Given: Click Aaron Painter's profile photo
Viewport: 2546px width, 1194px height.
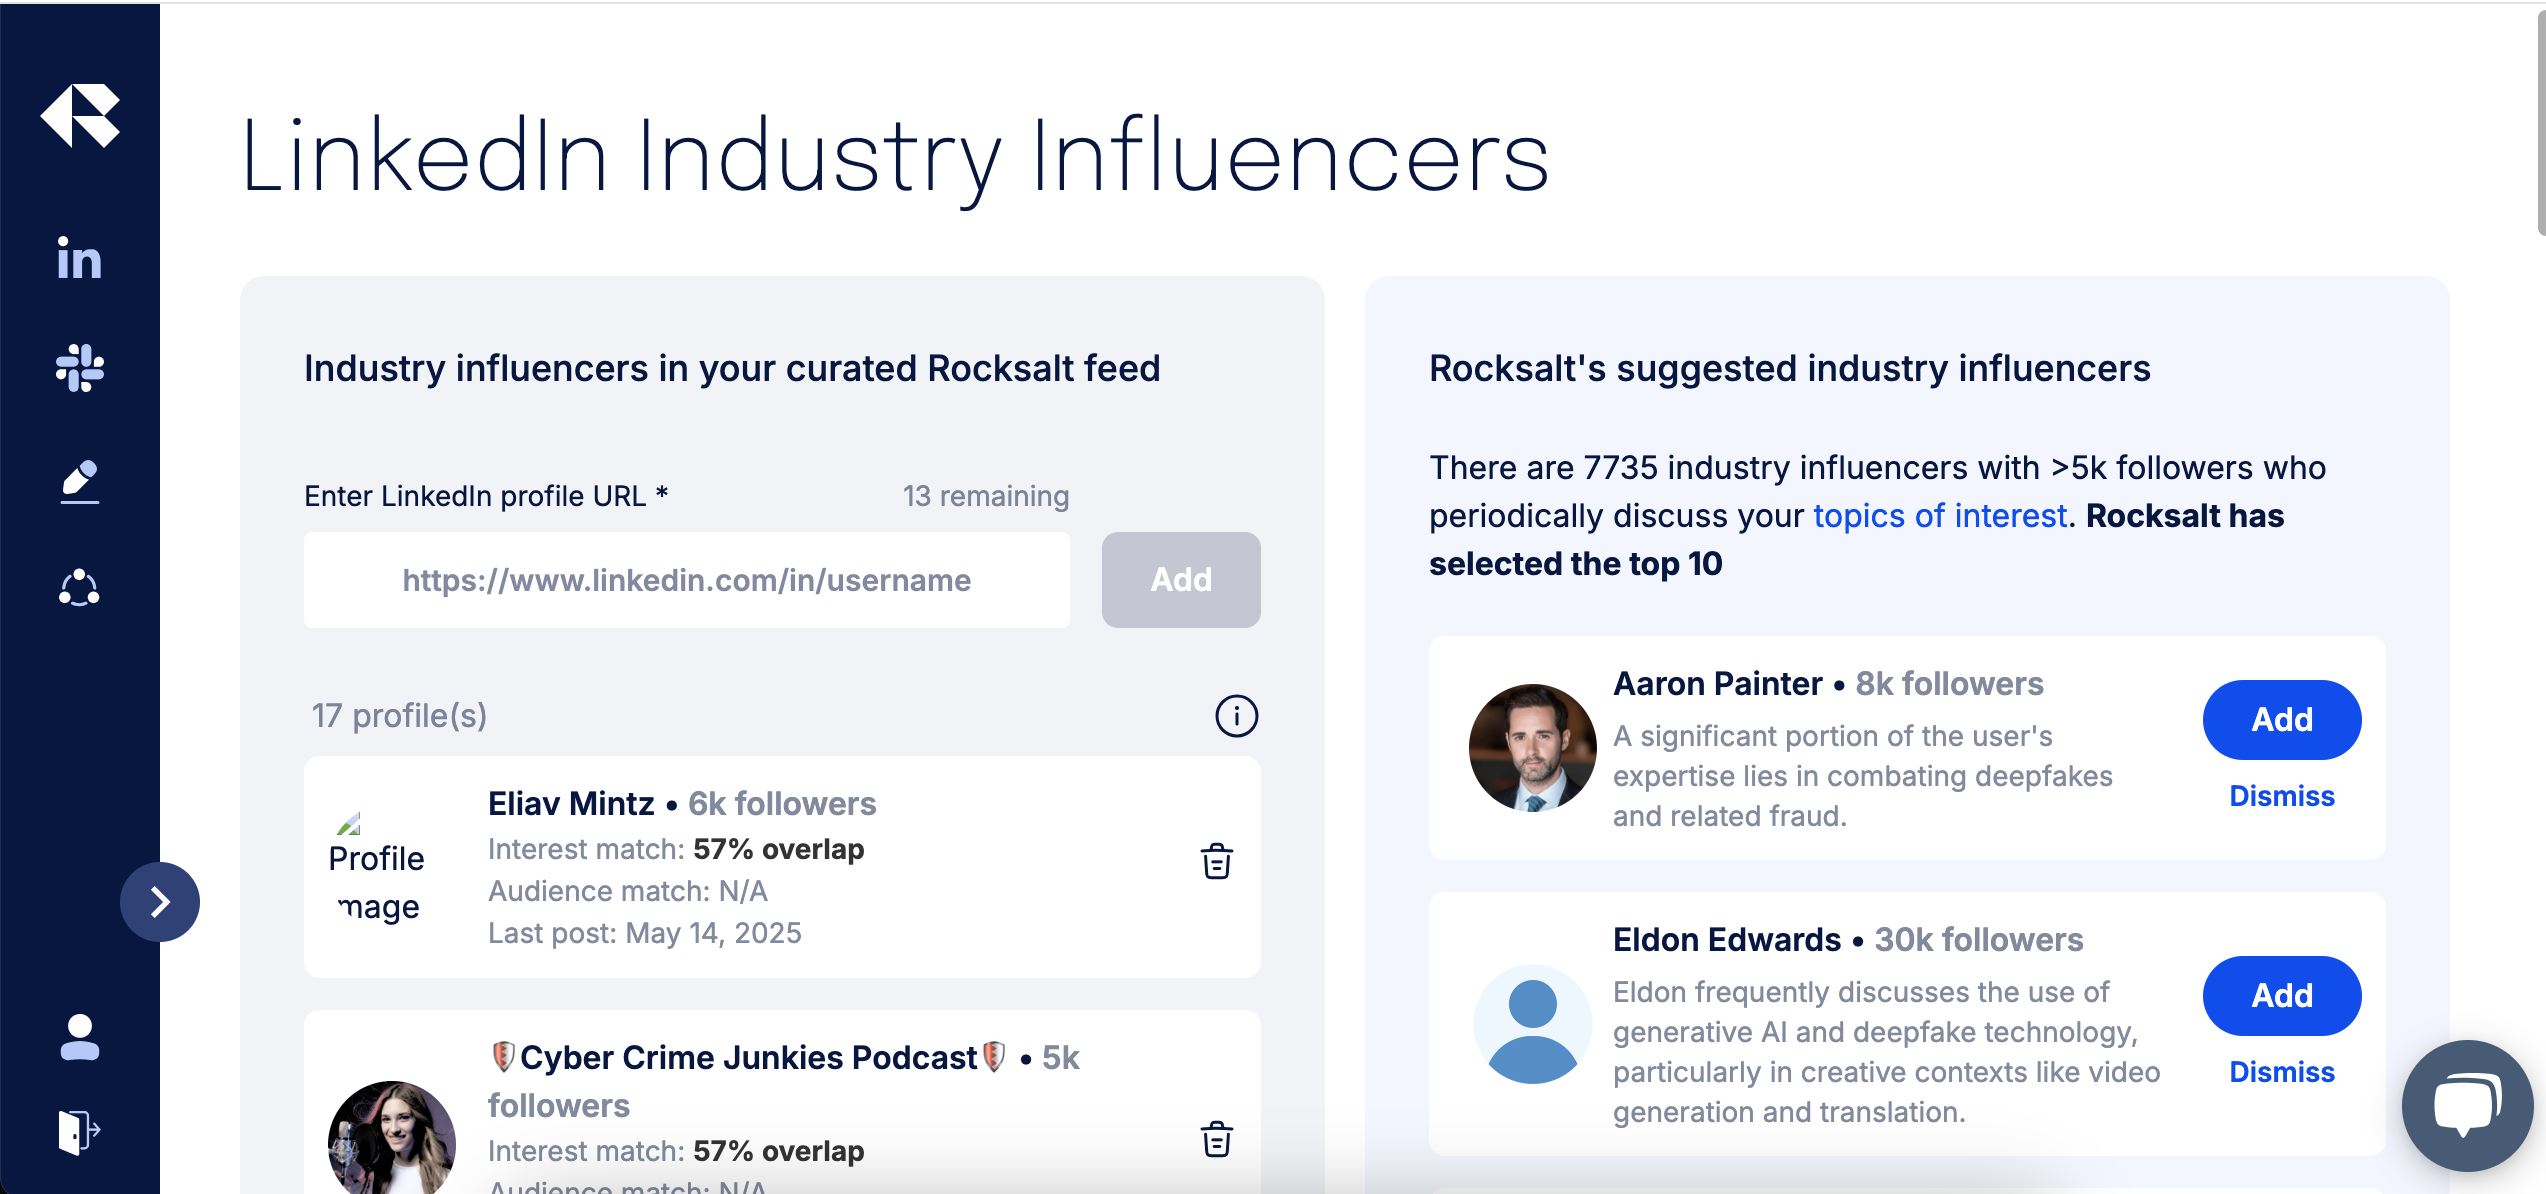Looking at the screenshot, I should point(1533,748).
